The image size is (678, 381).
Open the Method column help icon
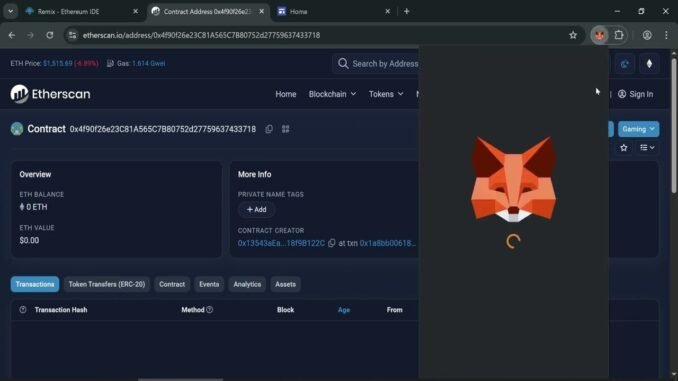click(210, 310)
